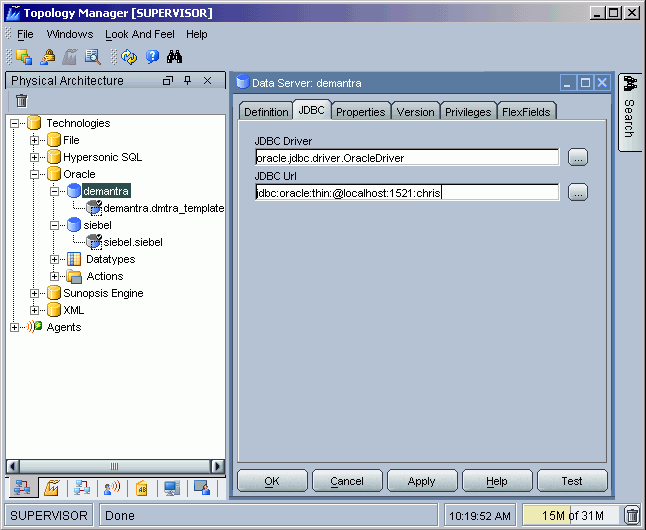Open the Help menu
The width and height of the screenshot is (646, 530).
(197, 34)
